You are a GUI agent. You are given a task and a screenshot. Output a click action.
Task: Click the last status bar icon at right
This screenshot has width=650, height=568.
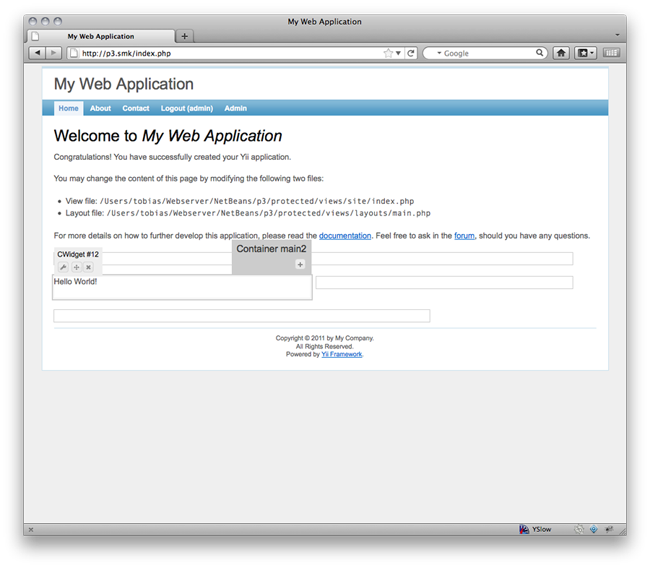(609, 529)
